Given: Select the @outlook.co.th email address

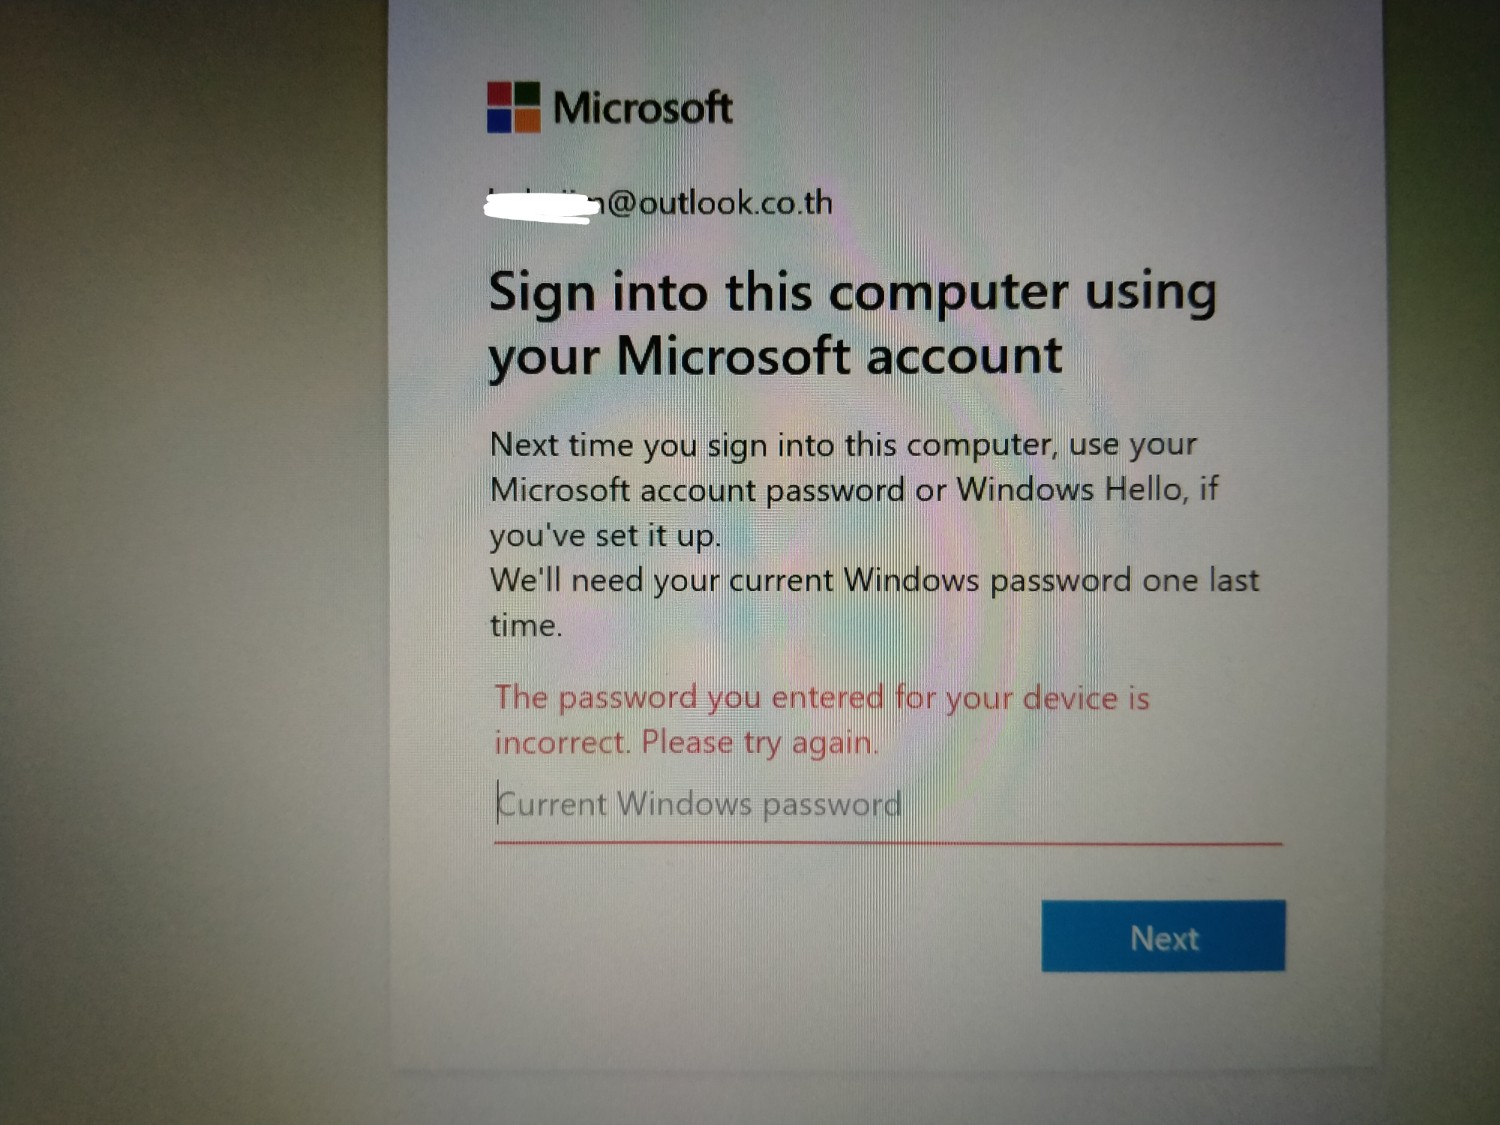Looking at the screenshot, I should coord(660,203).
